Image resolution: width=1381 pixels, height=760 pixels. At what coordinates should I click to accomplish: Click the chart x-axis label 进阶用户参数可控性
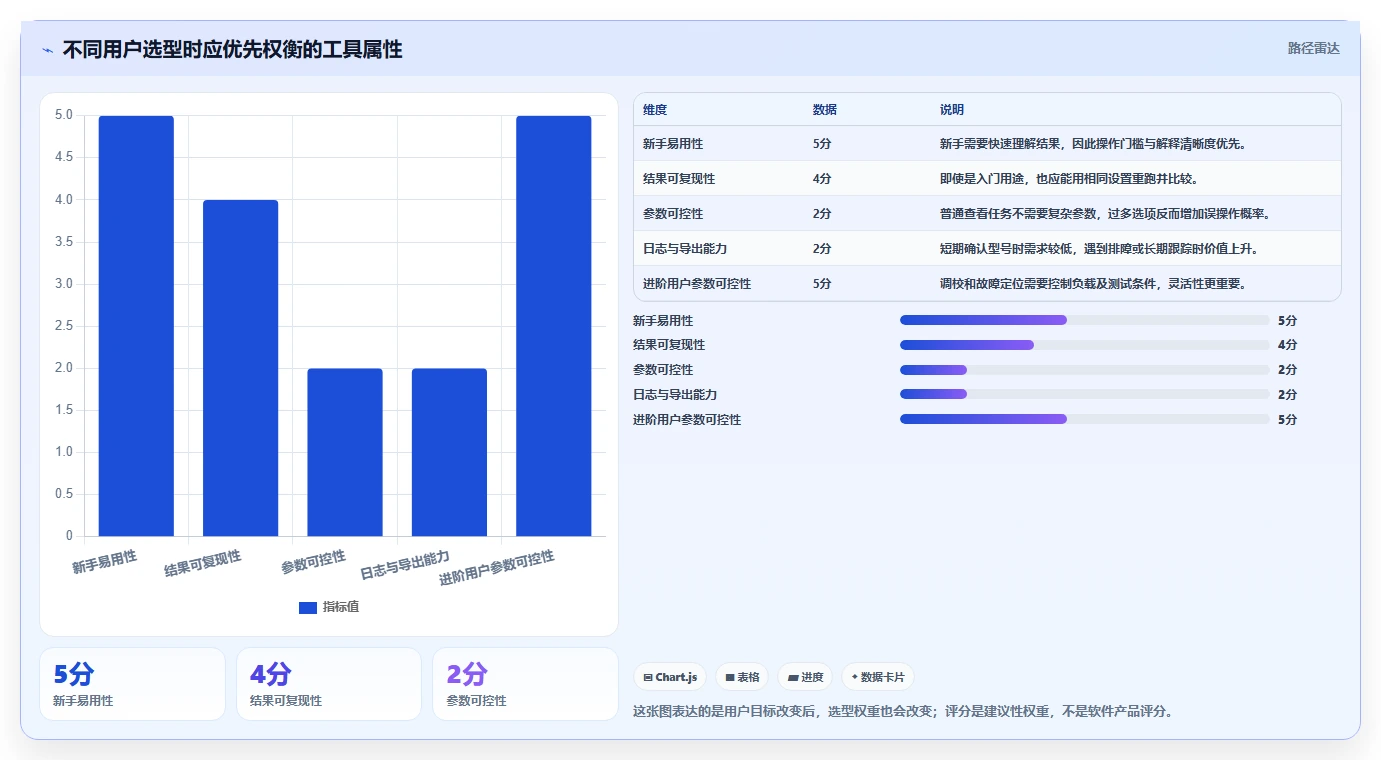497,568
